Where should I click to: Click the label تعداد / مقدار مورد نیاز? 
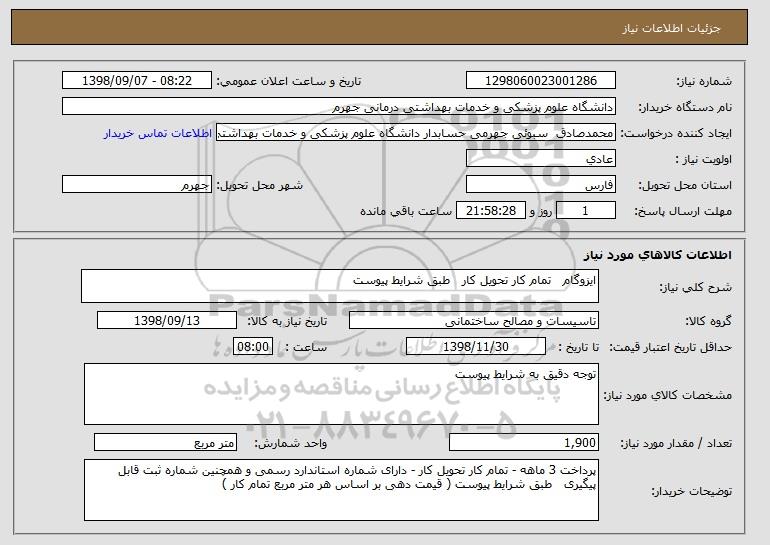[x=676, y=443]
